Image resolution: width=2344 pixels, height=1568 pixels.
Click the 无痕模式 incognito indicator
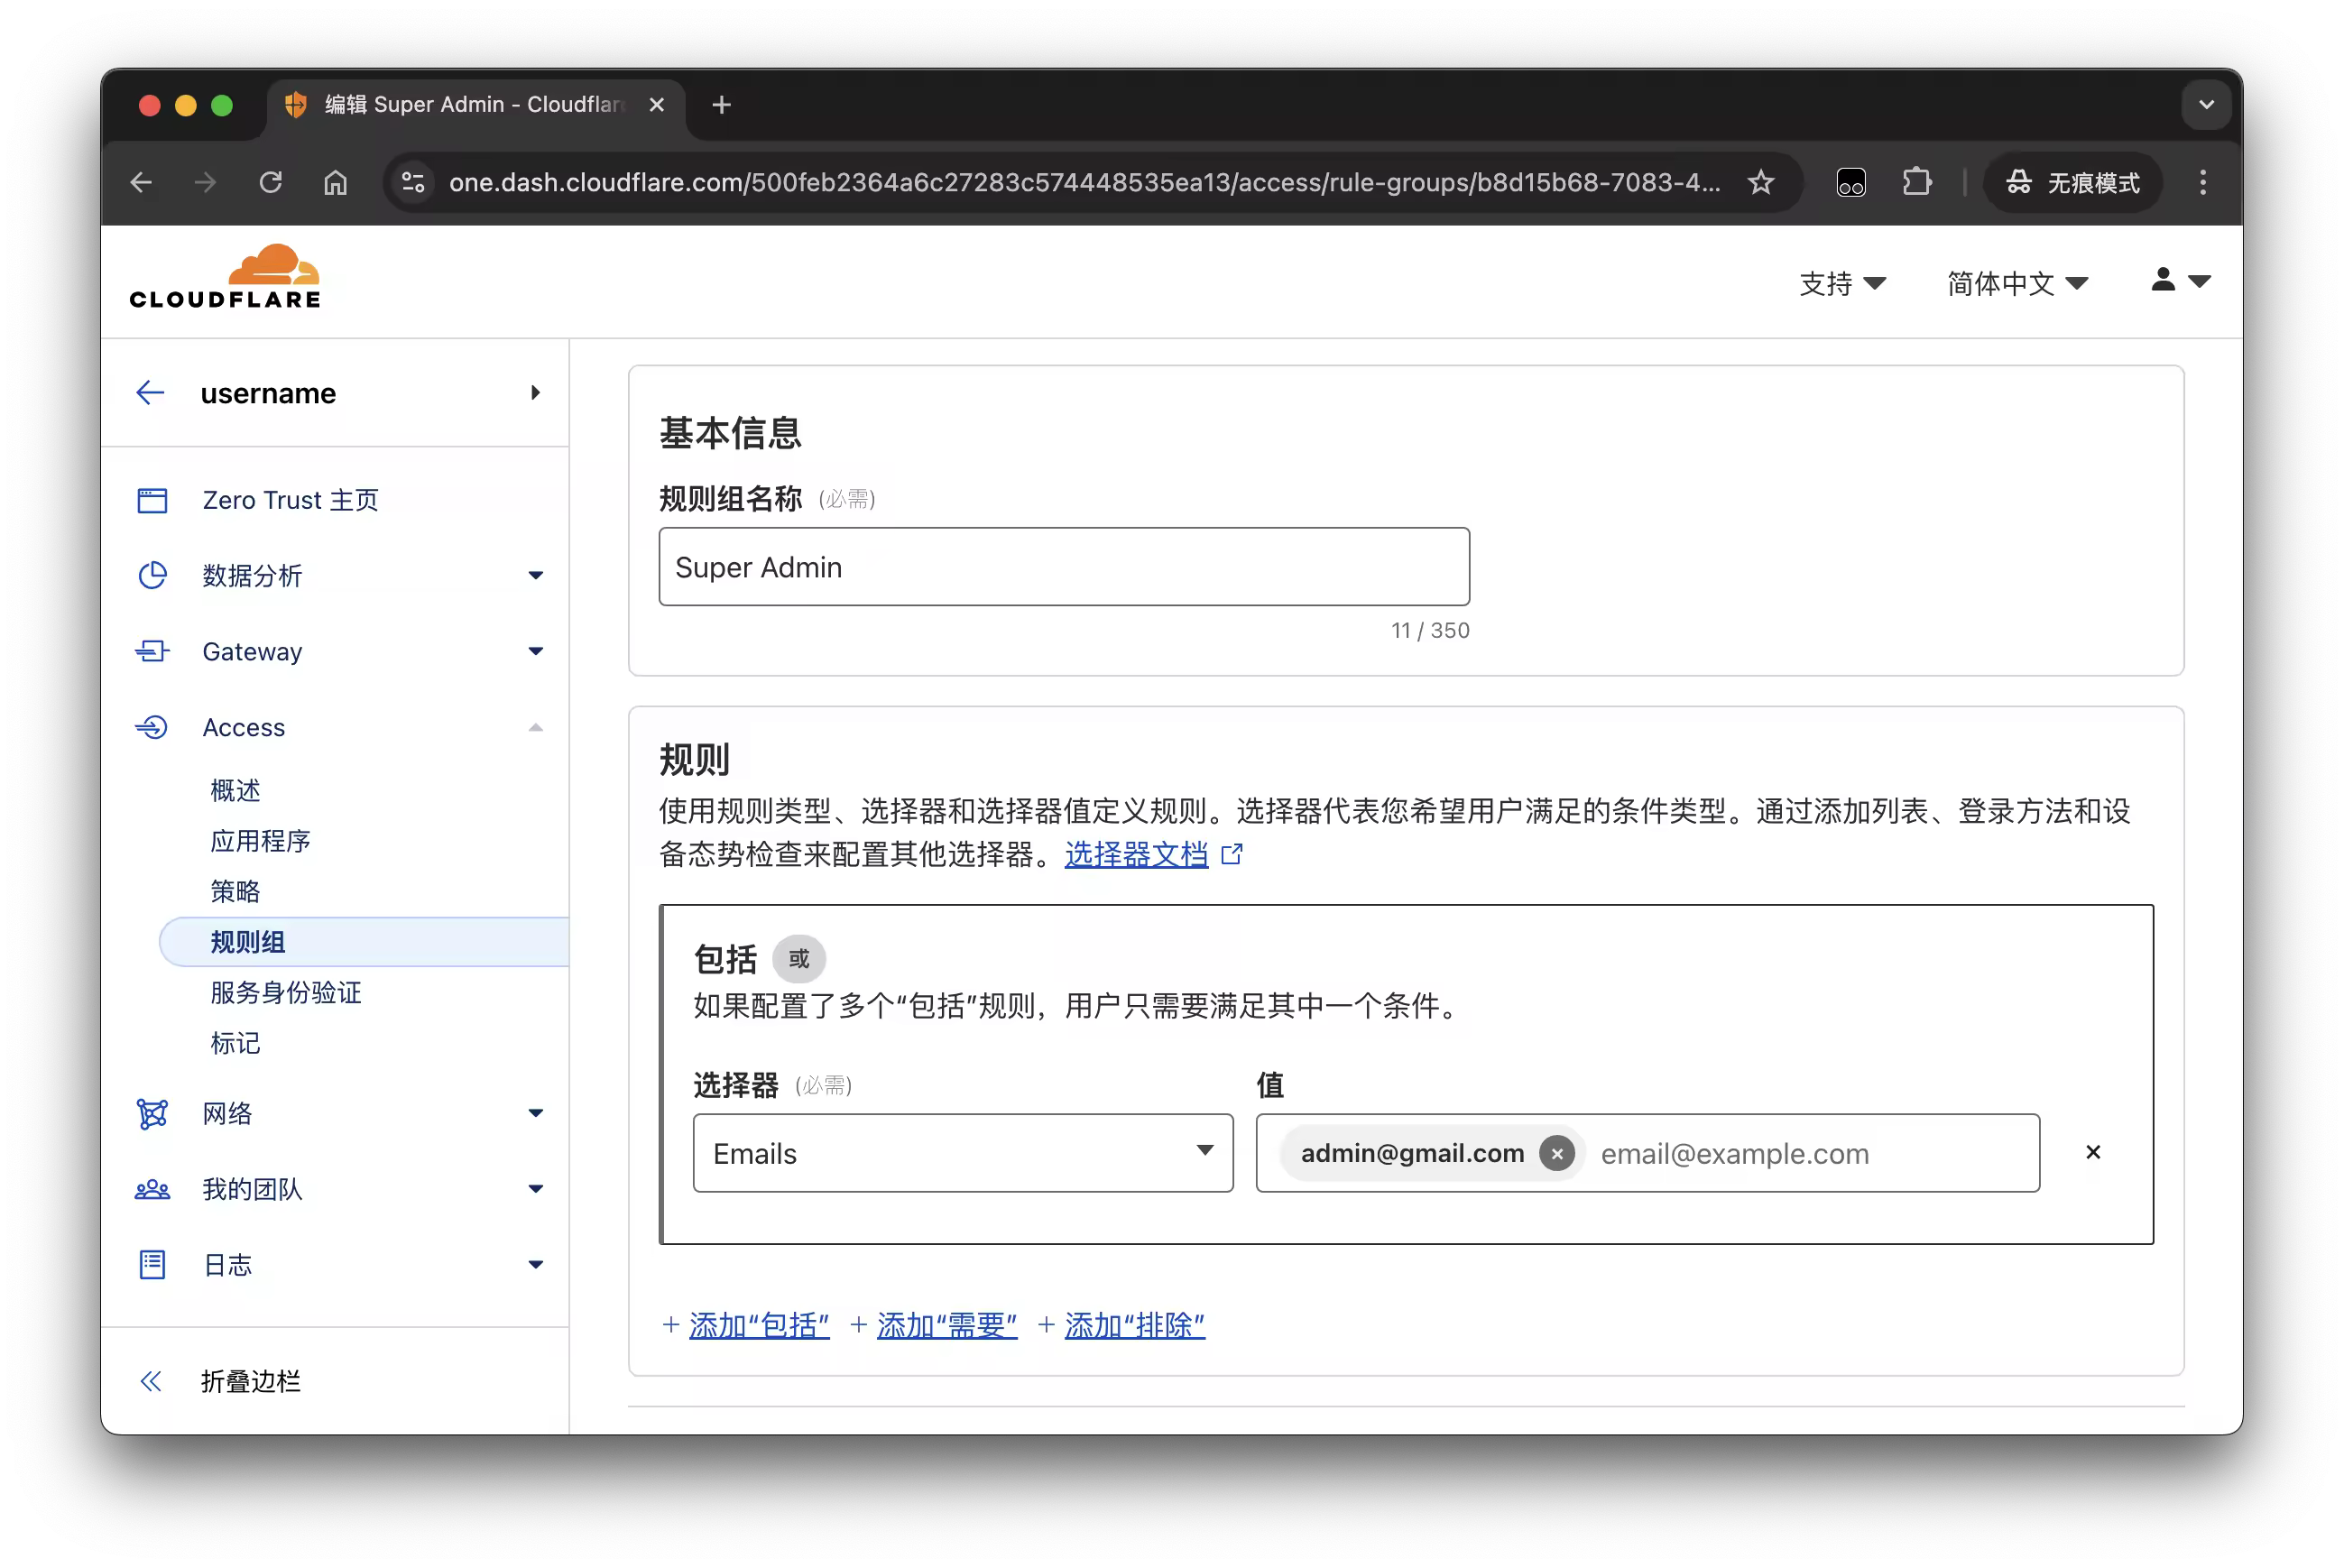click(x=2073, y=182)
